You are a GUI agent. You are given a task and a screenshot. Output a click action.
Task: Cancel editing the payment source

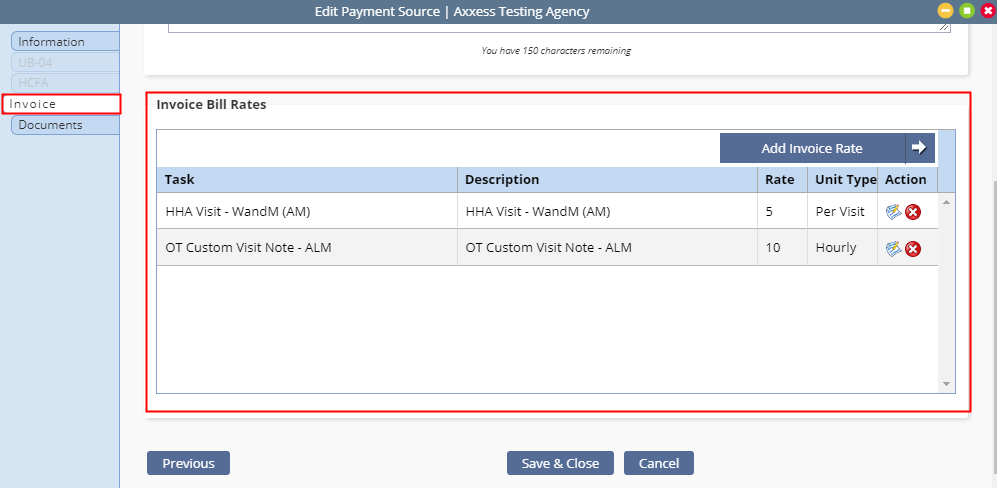pyautogui.click(x=659, y=463)
